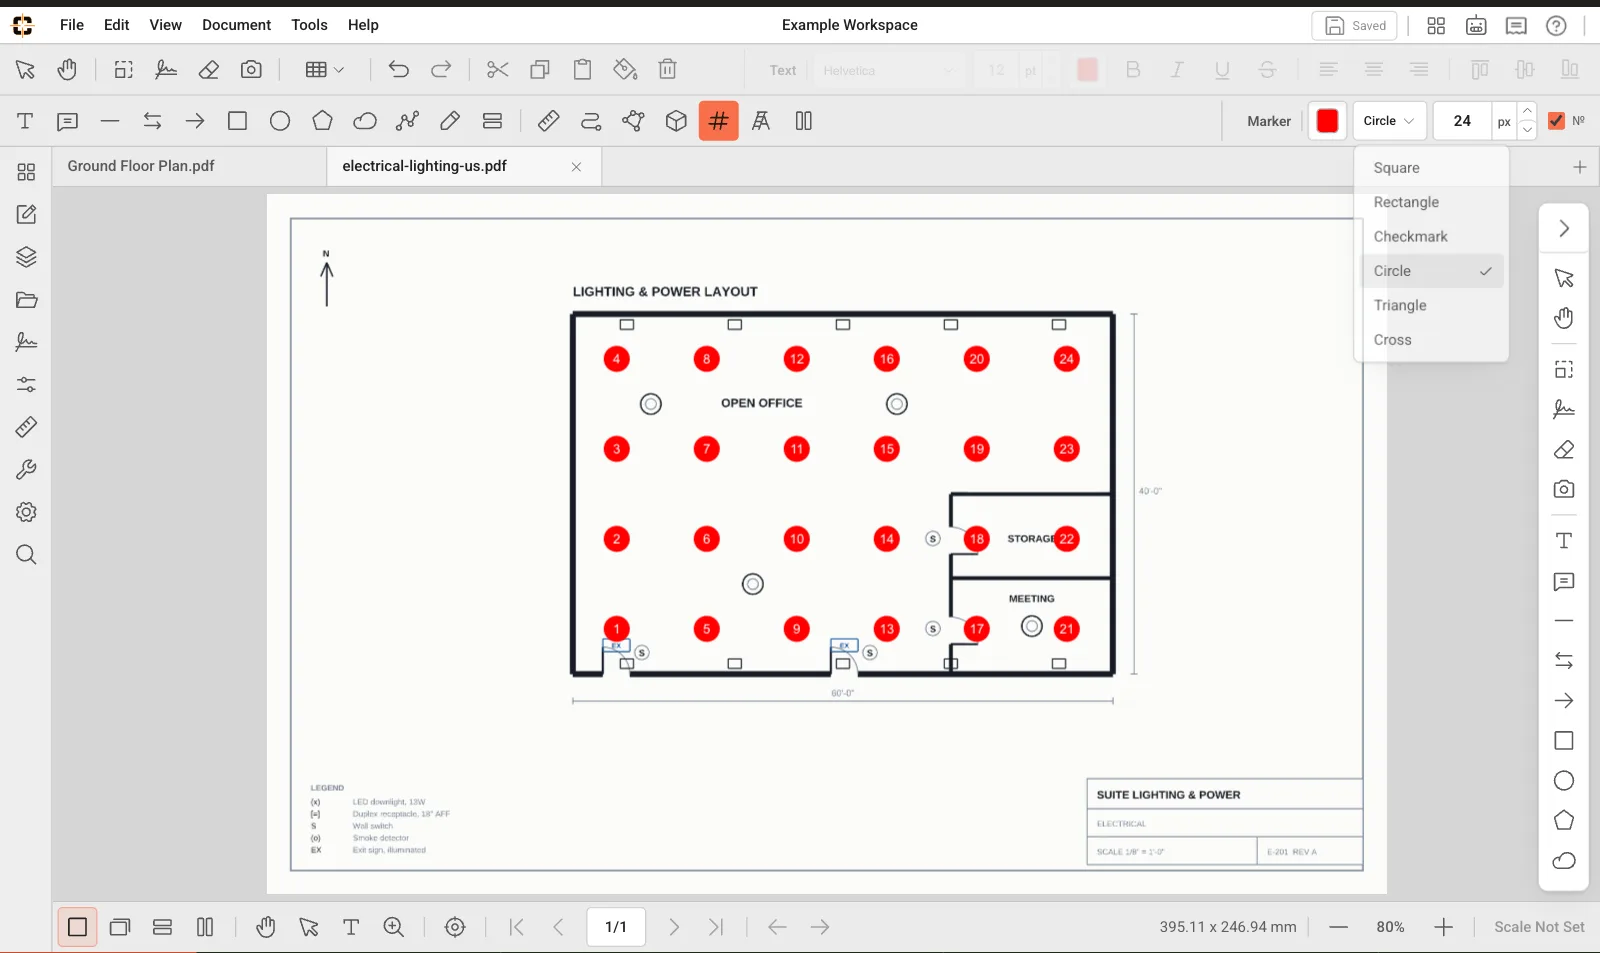Select the eraser tool in top toolbar
Viewport: 1600px width, 953px height.
(209, 70)
